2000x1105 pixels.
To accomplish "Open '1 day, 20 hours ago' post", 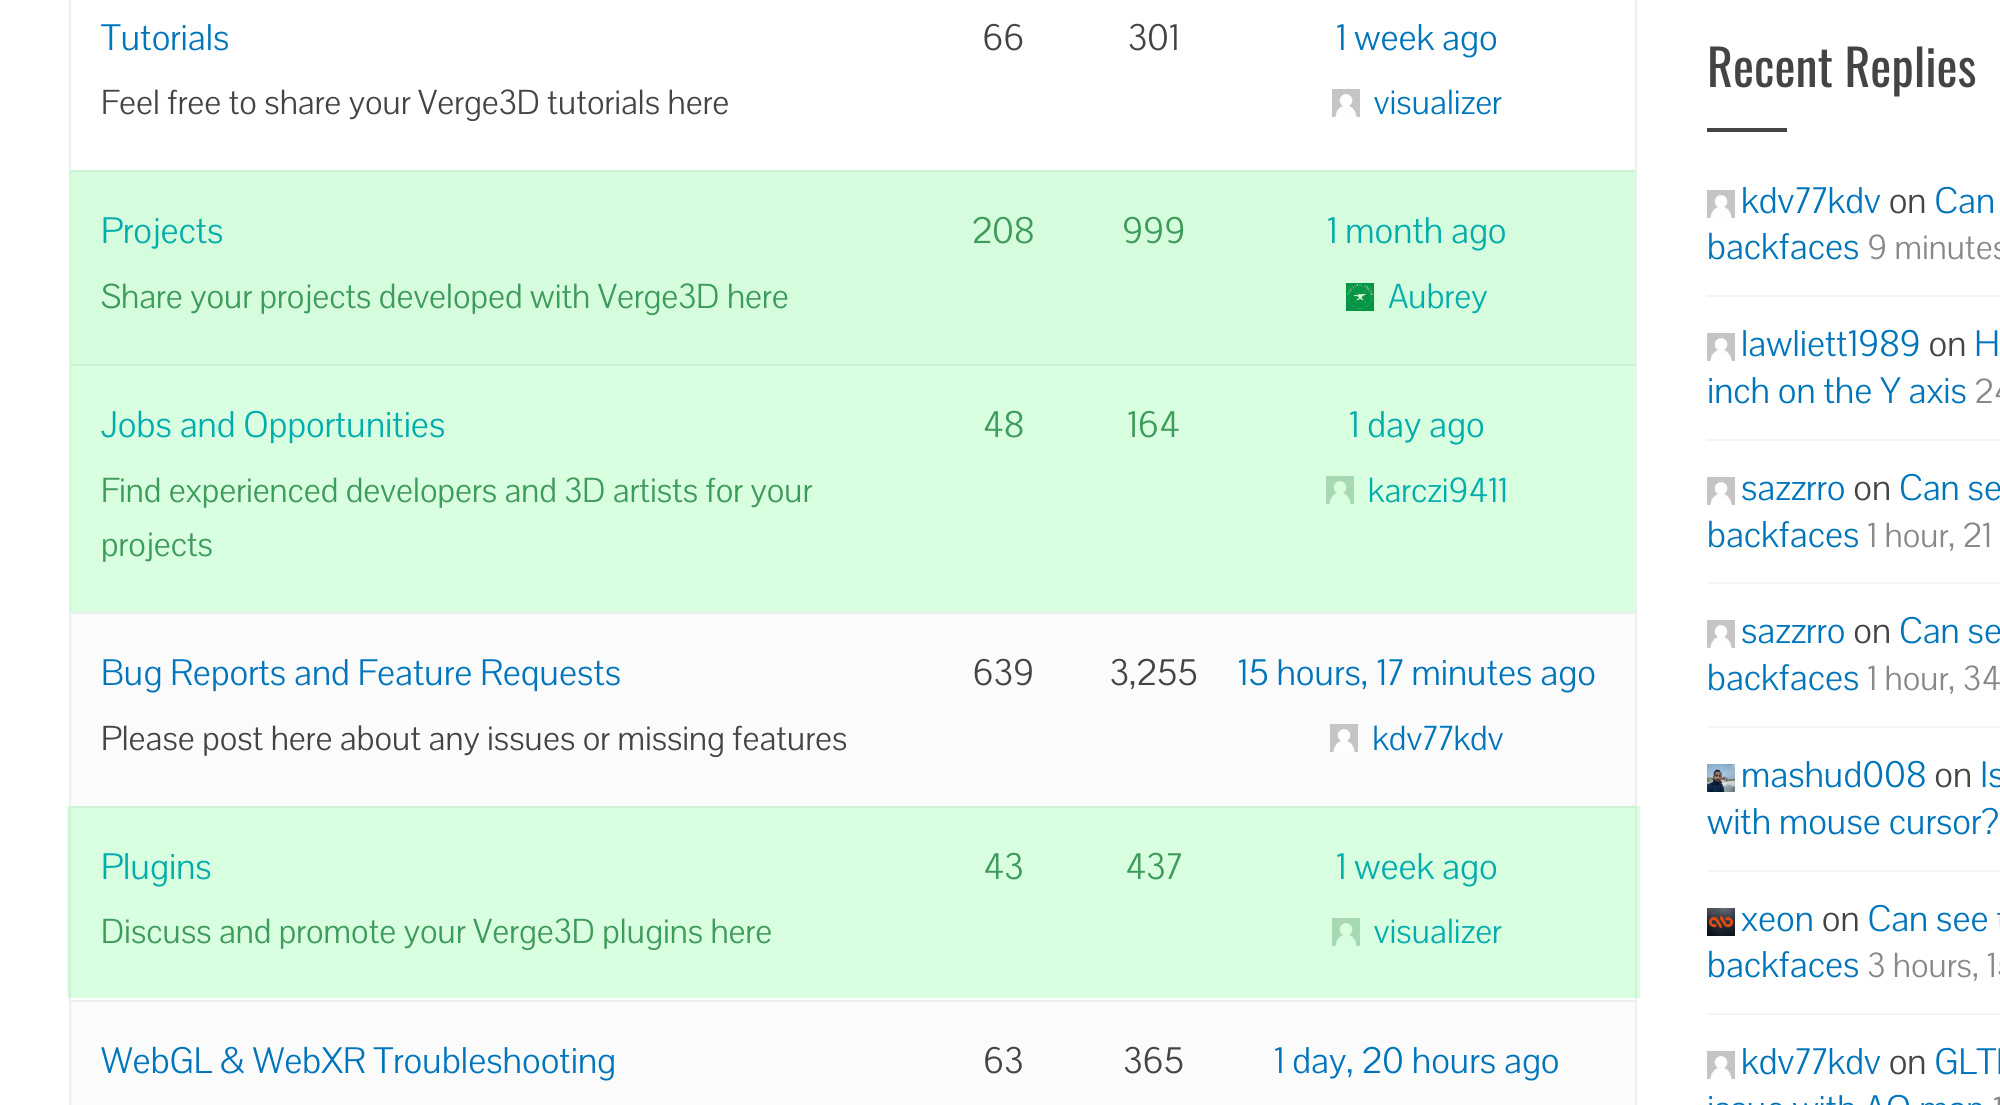I will coord(1416,1061).
